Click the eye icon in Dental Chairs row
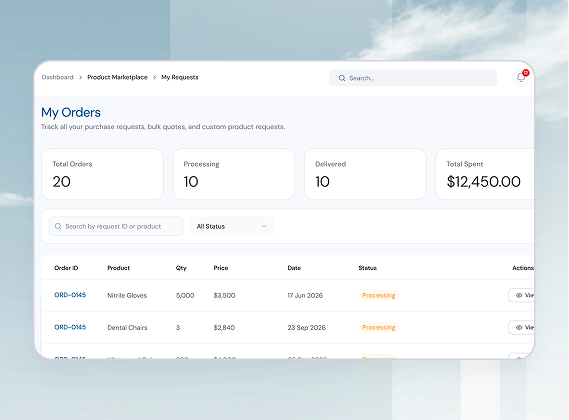Image resolution: width=569 pixels, height=420 pixels. coord(519,327)
